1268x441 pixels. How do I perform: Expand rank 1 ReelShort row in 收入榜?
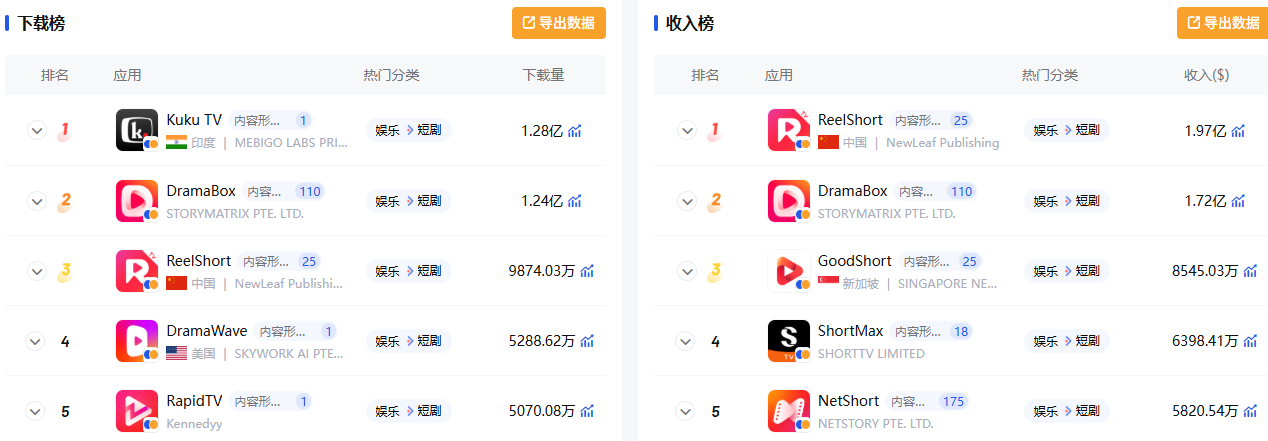(687, 131)
